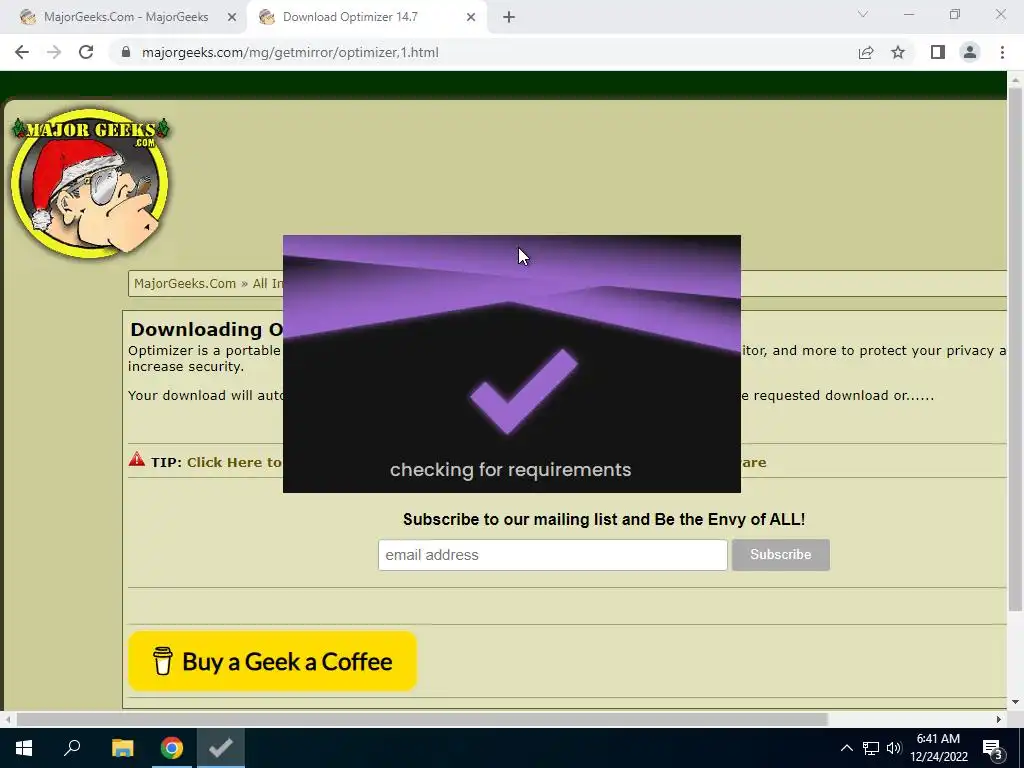Open a new tab
This screenshot has width=1024, height=768.
(x=509, y=17)
